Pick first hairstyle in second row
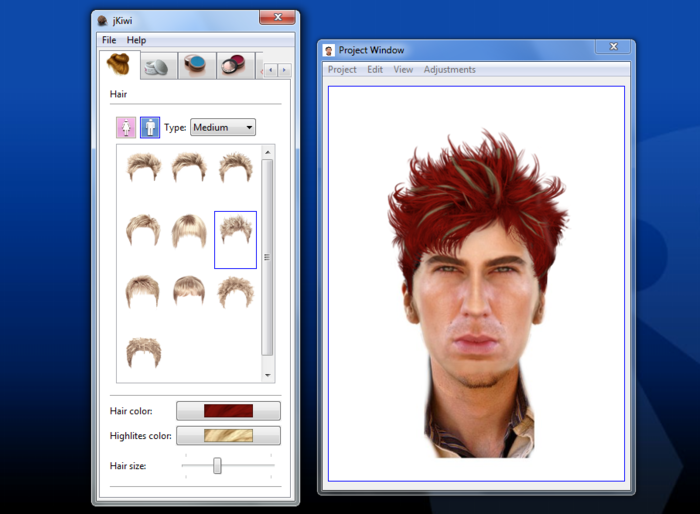The height and width of the screenshot is (514, 700). click(x=143, y=230)
